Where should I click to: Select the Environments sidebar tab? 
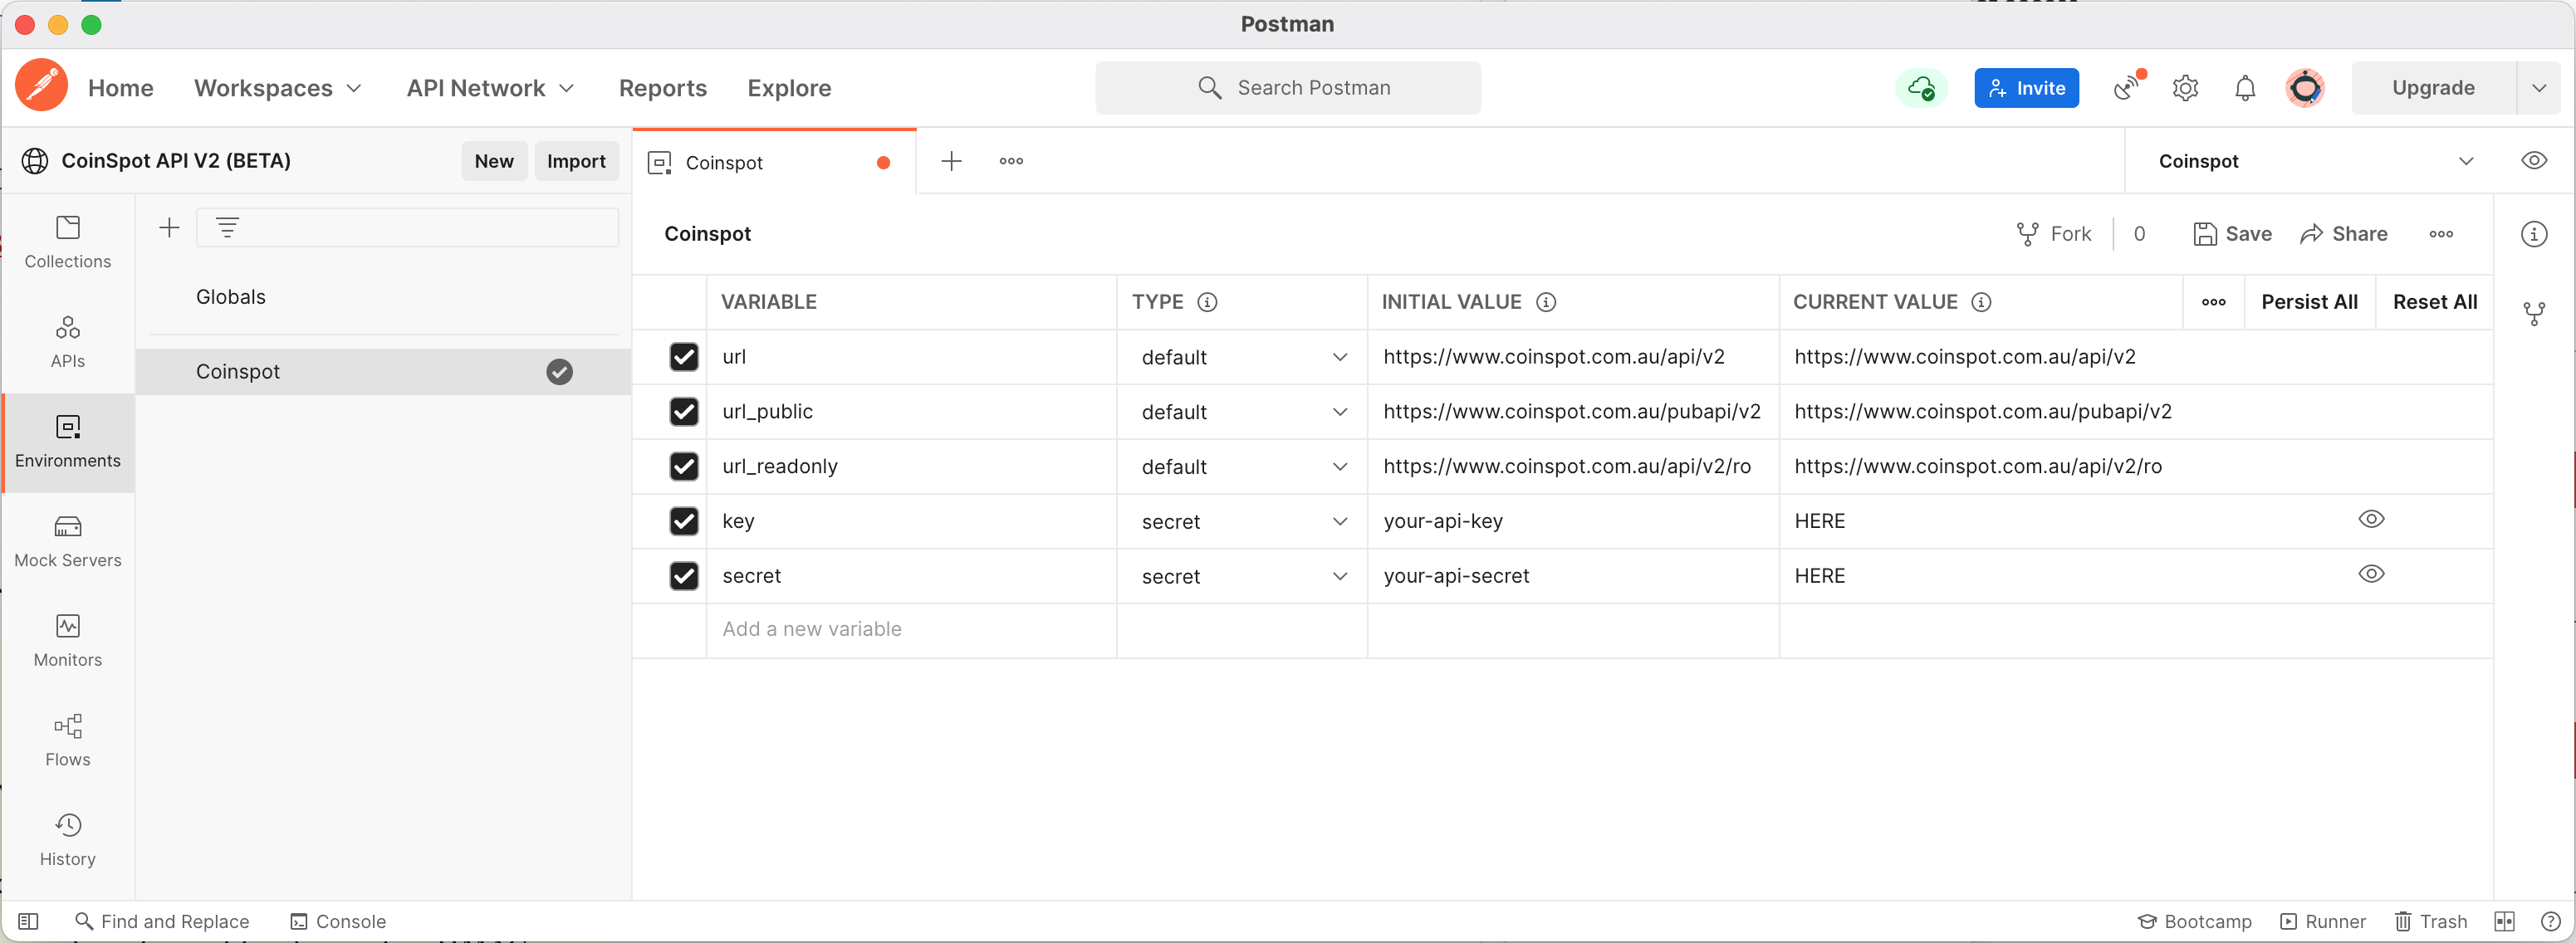pos(68,442)
